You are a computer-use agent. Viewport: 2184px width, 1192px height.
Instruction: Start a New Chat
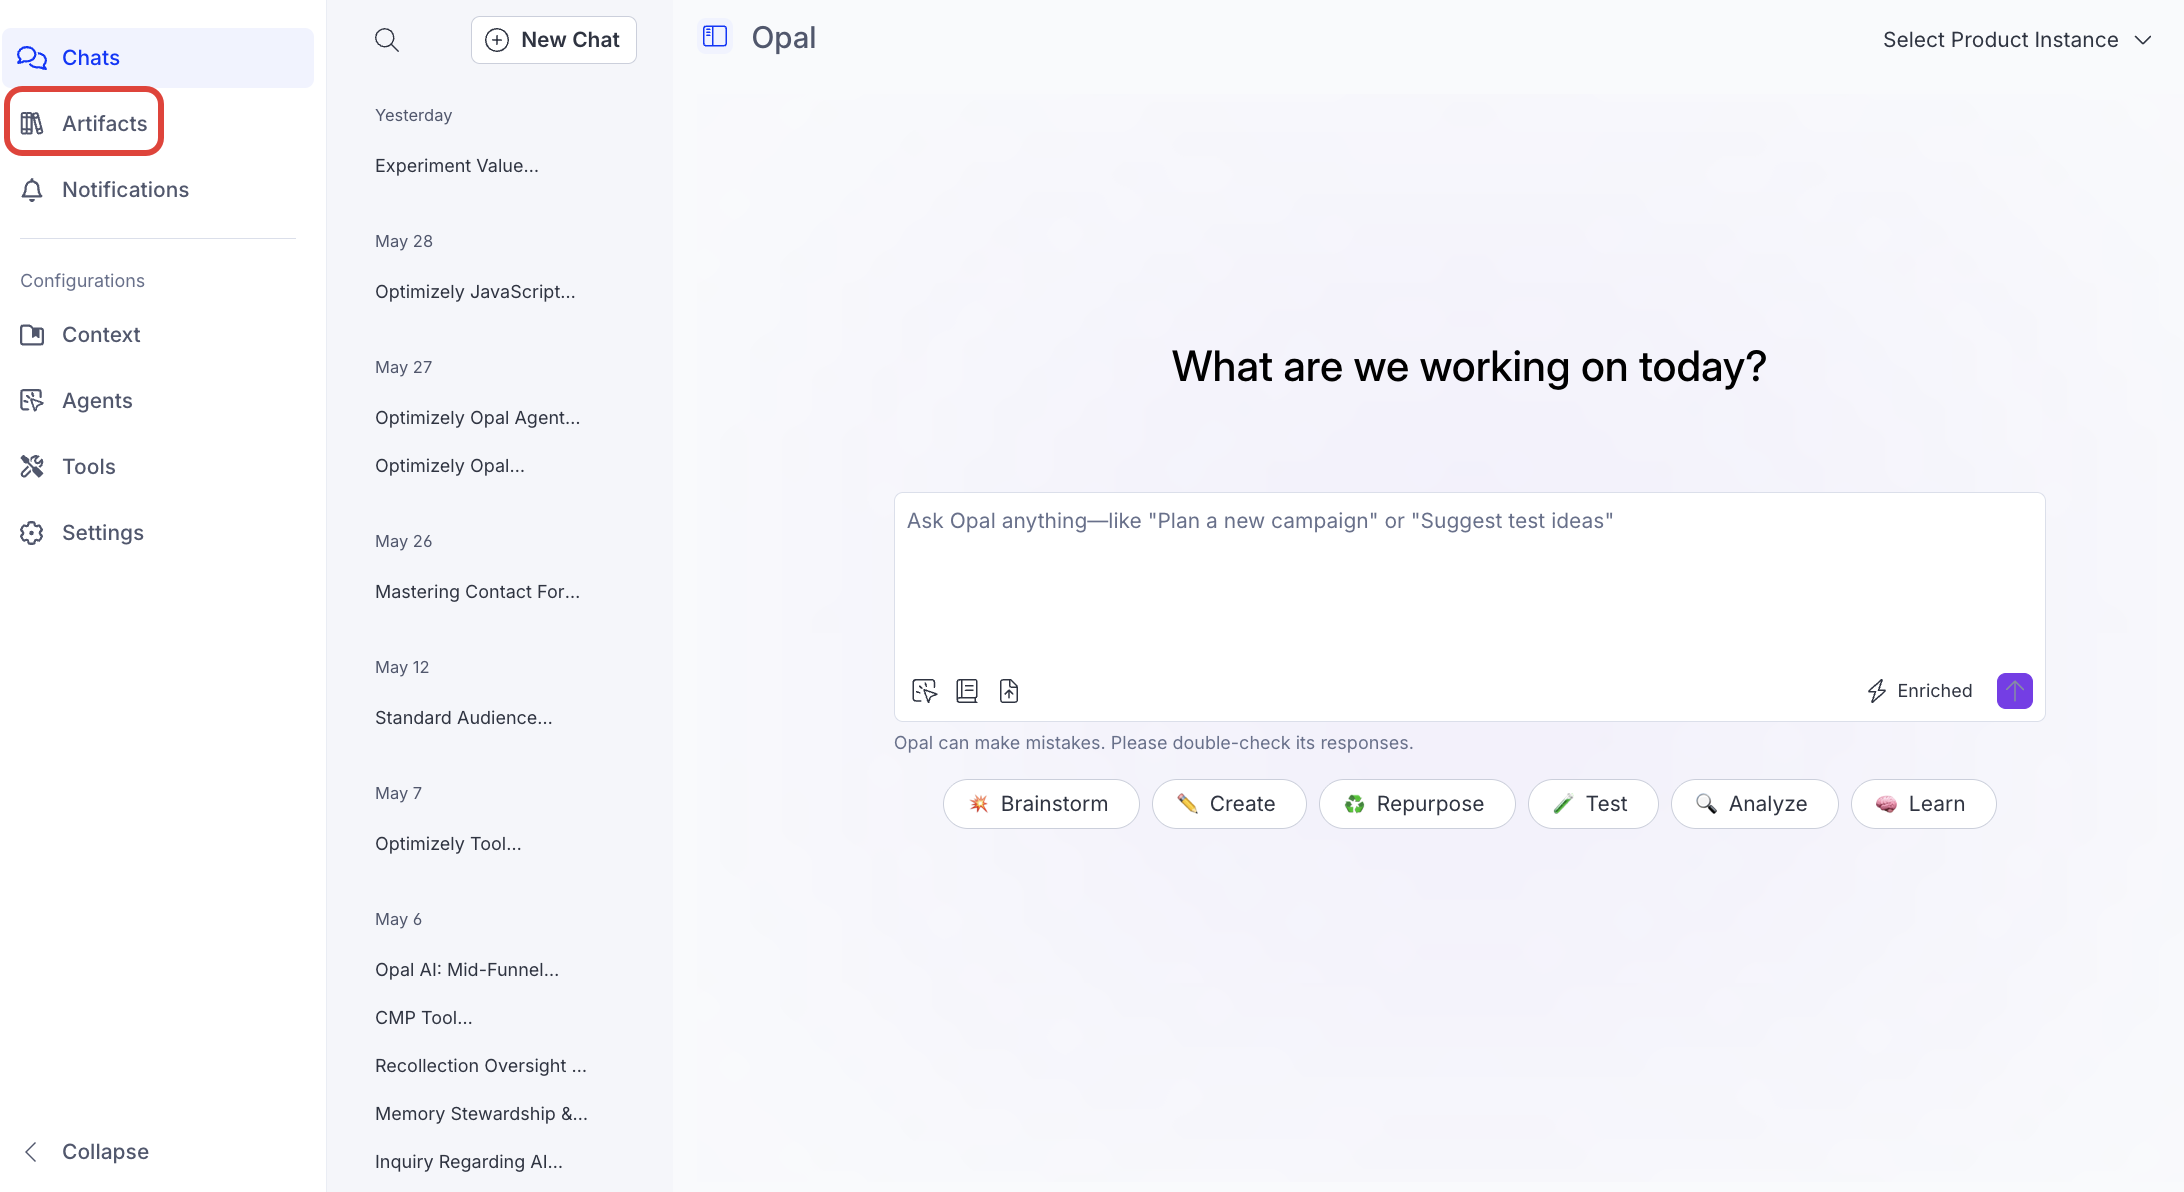pos(554,40)
